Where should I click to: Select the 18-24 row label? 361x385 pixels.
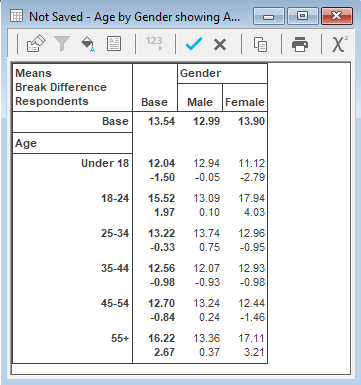point(115,198)
